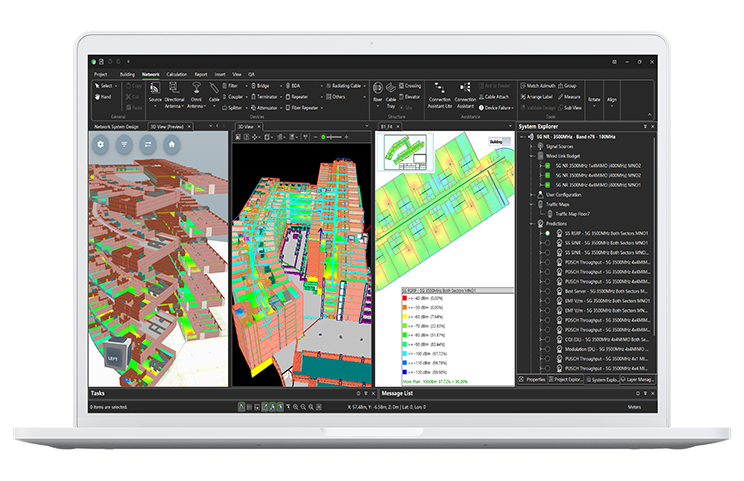
Task: Enable Modulation (DL) prediction radio
Action: pyautogui.click(x=548, y=349)
